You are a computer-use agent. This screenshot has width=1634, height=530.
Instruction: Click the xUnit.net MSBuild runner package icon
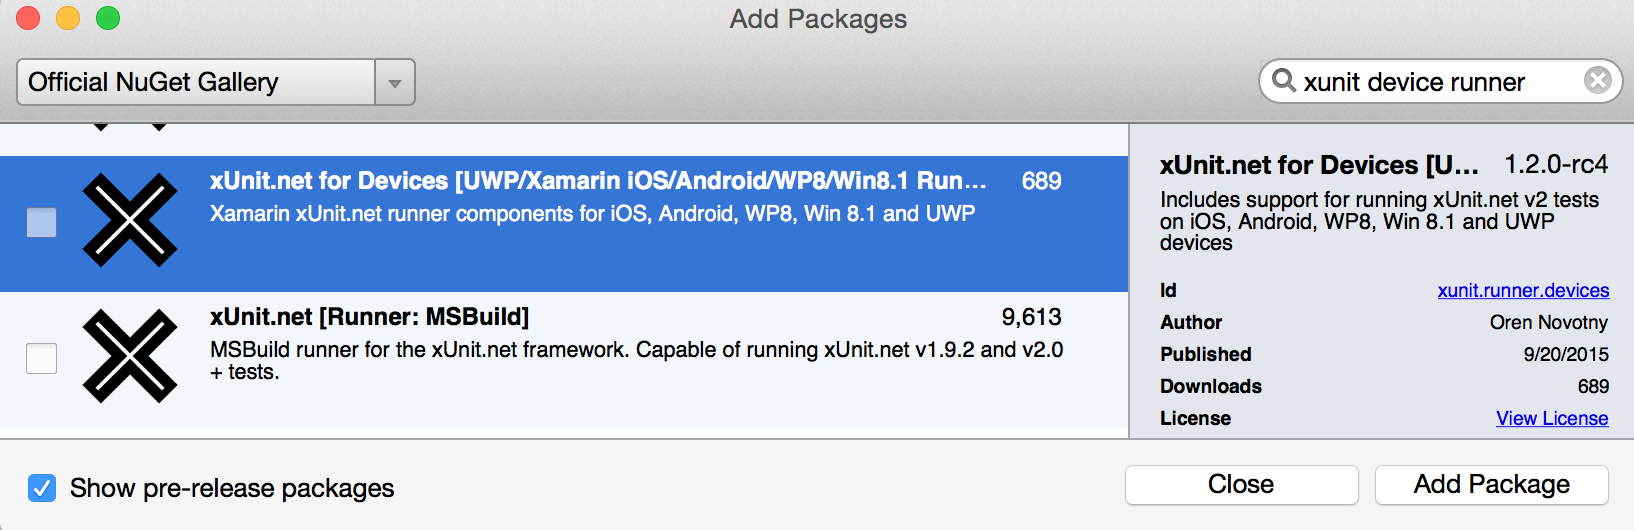click(x=130, y=356)
